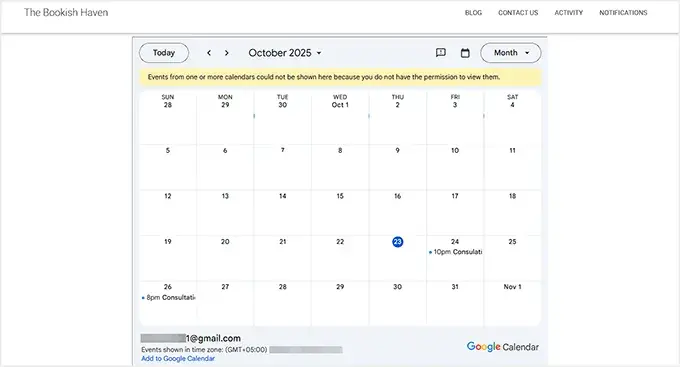Select day 5 in calendar

tap(167, 151)
